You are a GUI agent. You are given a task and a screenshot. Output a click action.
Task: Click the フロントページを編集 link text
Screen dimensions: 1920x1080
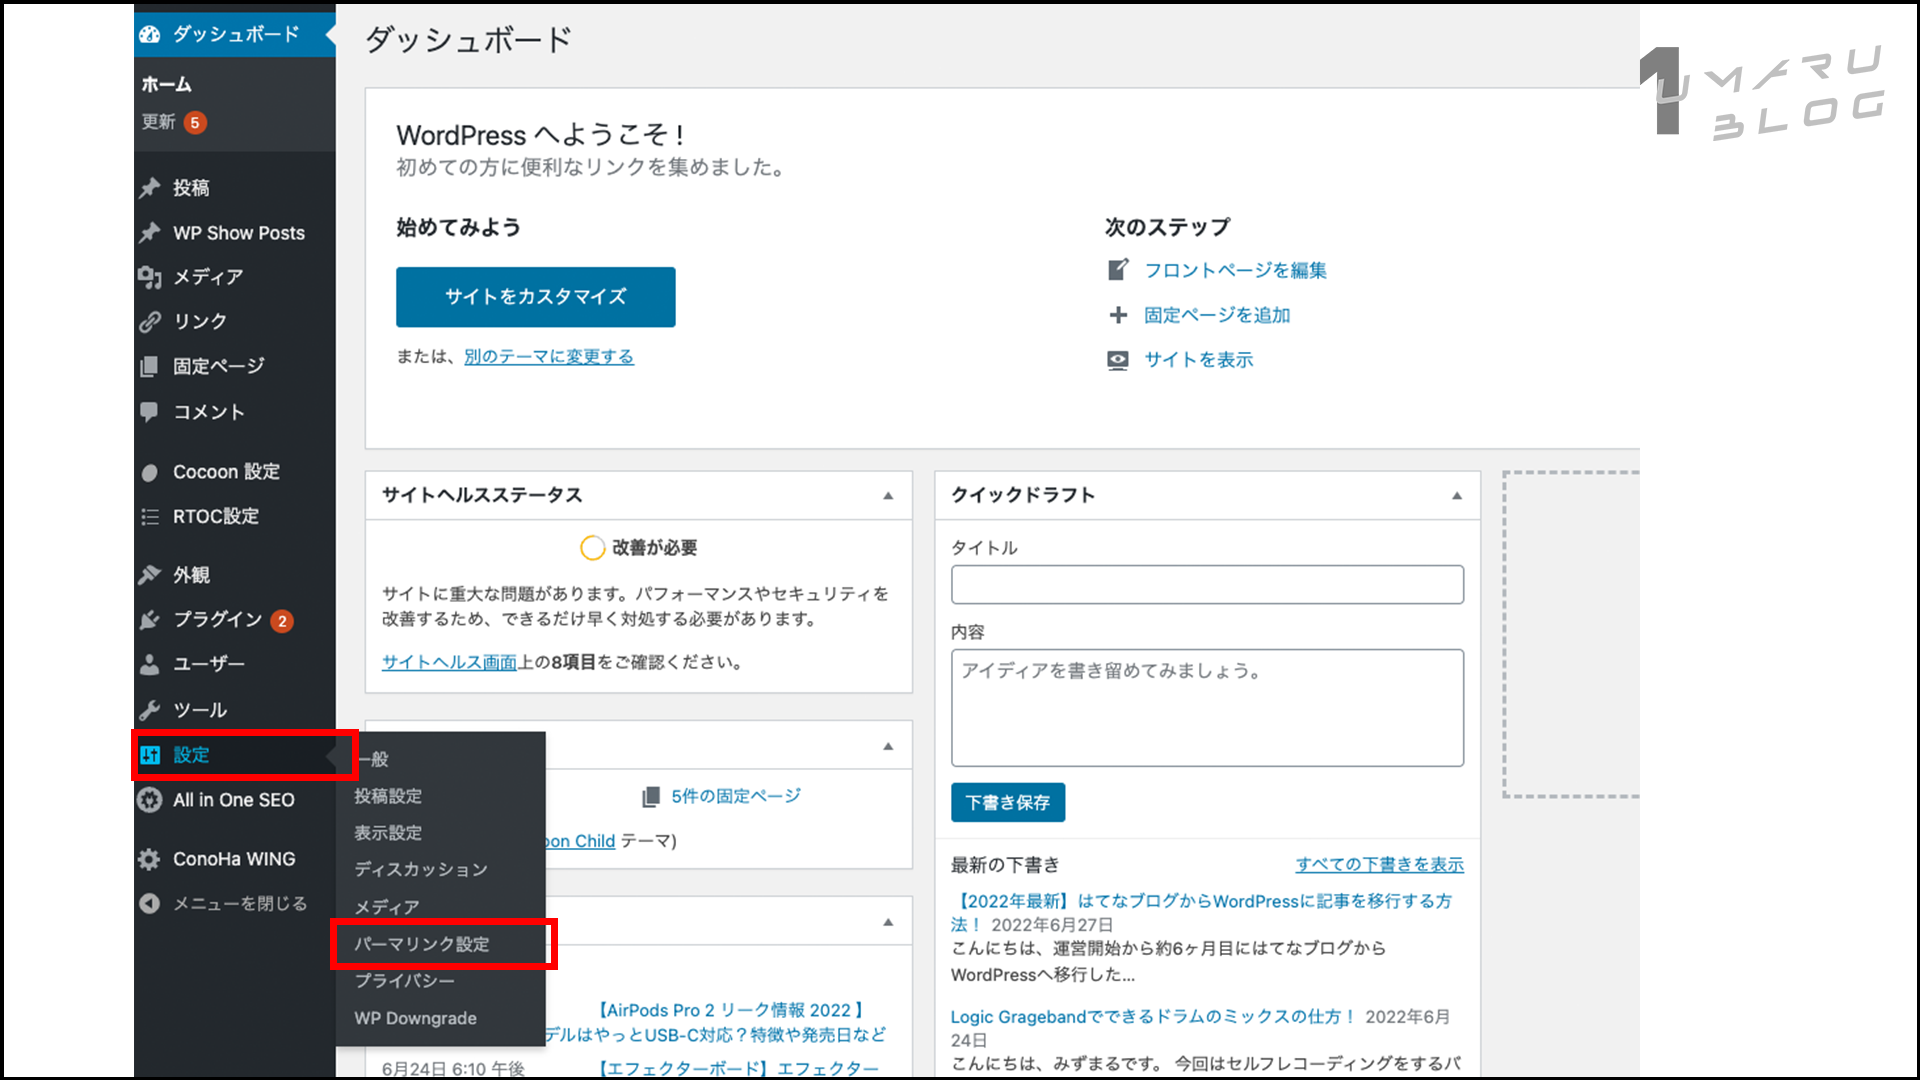(x=1235, y=271)
